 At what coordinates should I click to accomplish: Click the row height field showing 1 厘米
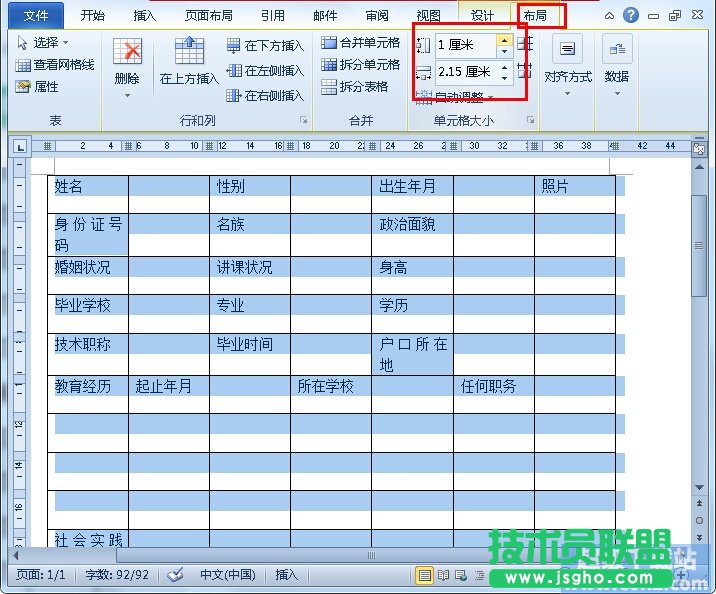click(x=465, y=45)
